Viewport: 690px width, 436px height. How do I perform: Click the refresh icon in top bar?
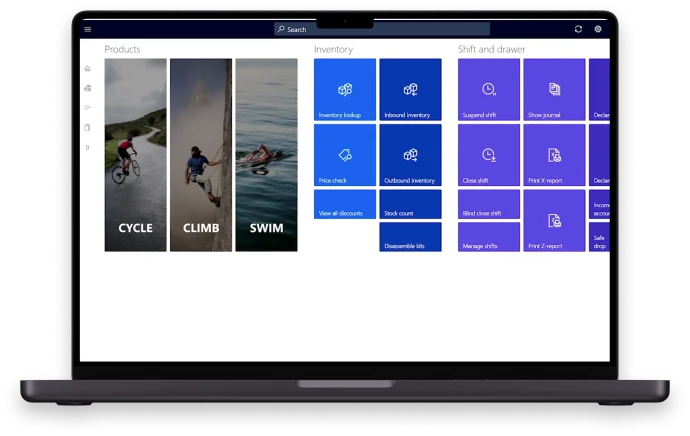point(578,29)
